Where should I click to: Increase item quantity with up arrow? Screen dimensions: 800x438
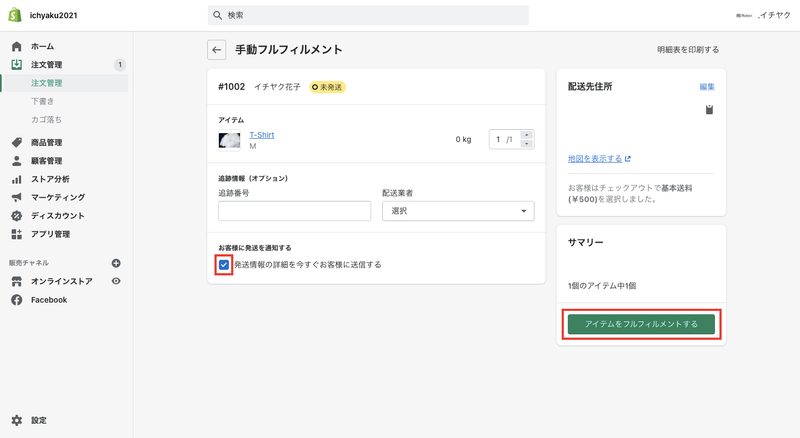[527, 135]
